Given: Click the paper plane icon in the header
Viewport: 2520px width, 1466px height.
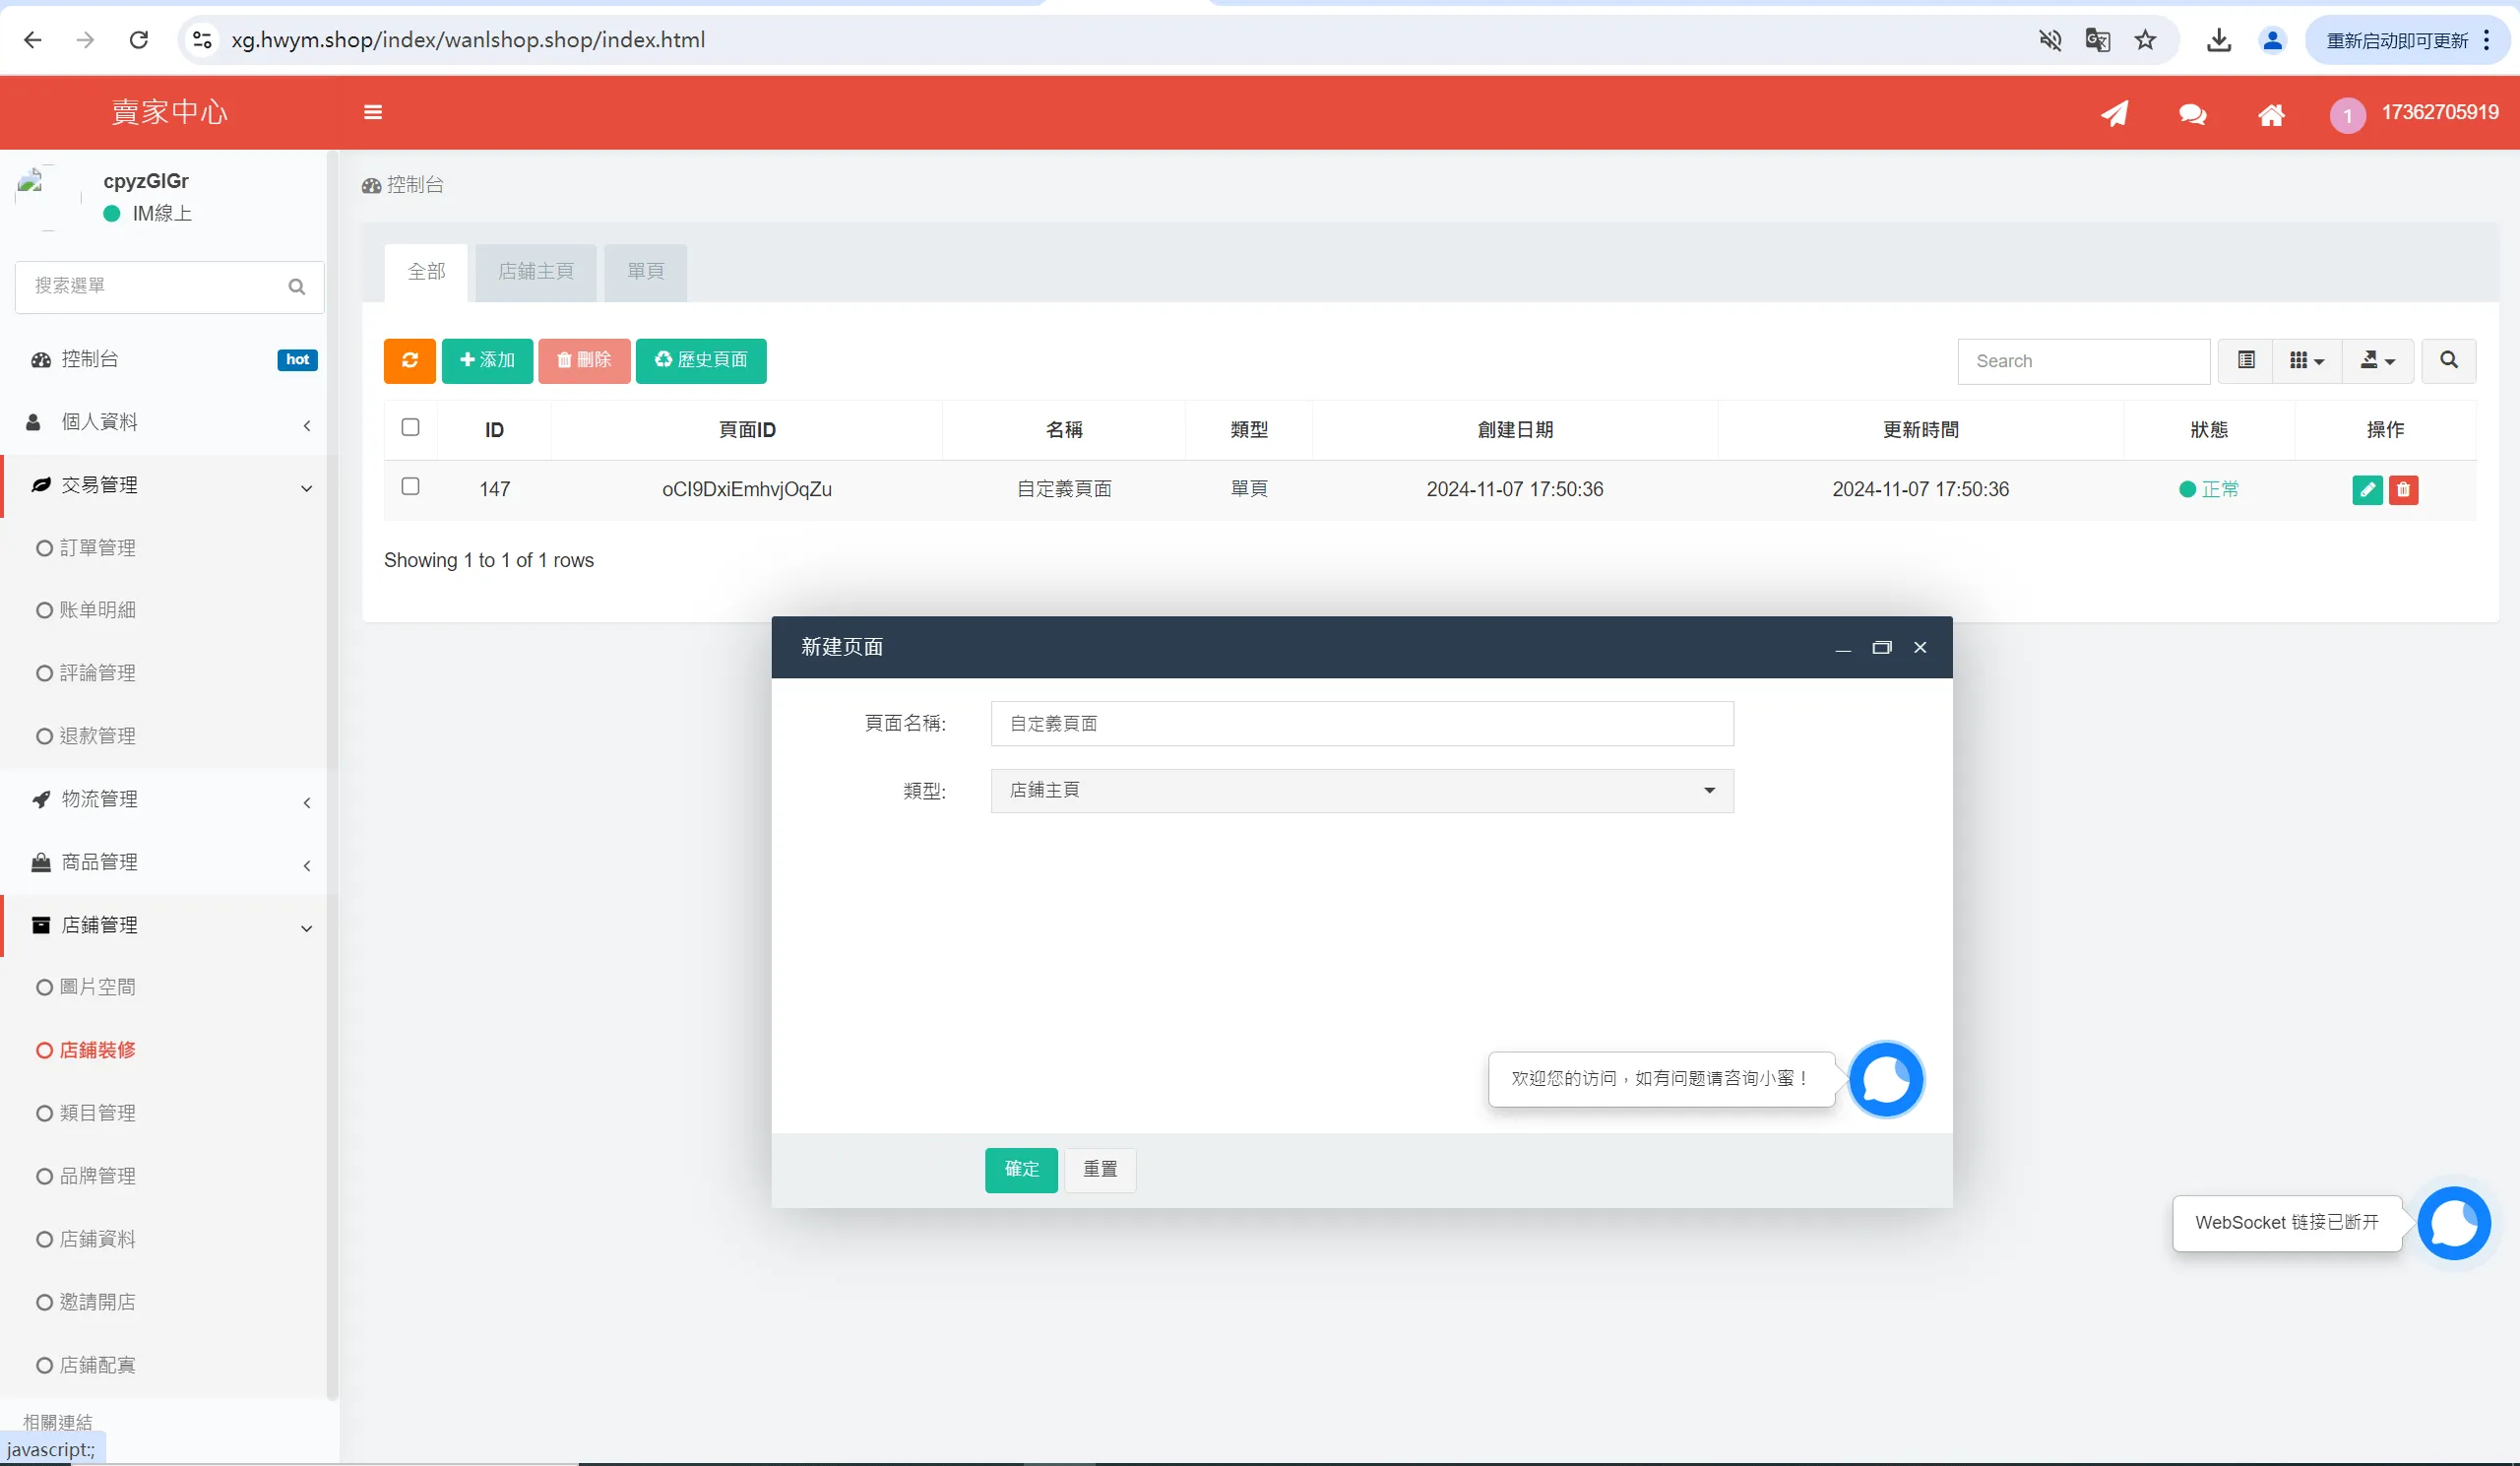Looking at the screenshot, I should 2114,113.
